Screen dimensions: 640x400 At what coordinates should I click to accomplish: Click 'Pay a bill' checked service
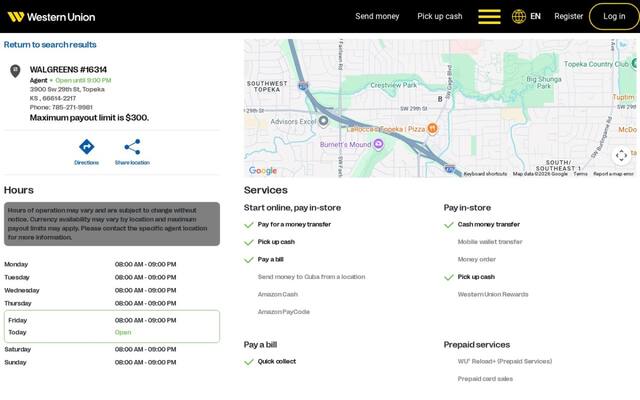[x=270, y=259]
